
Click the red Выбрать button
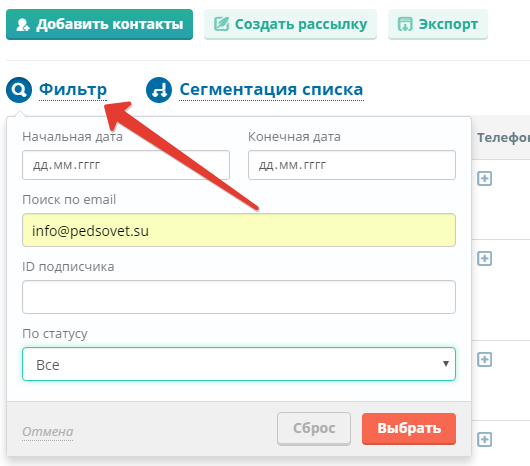pos(409,428)
